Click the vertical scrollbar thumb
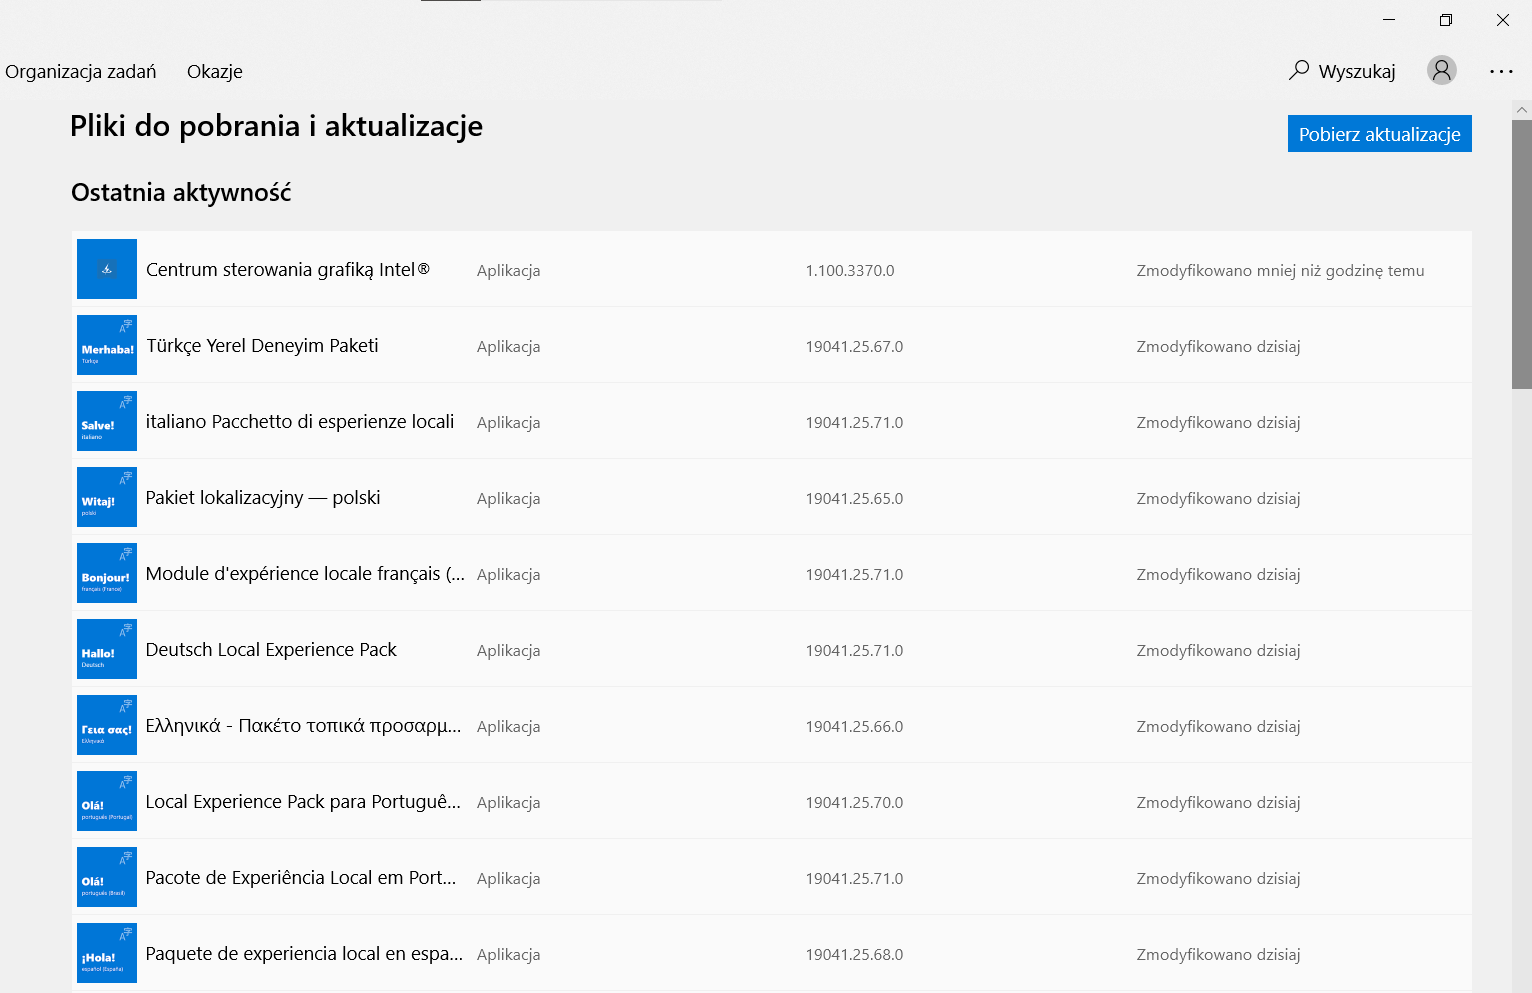Viewport: 1532px width, 993px height. coord(1522,254)
